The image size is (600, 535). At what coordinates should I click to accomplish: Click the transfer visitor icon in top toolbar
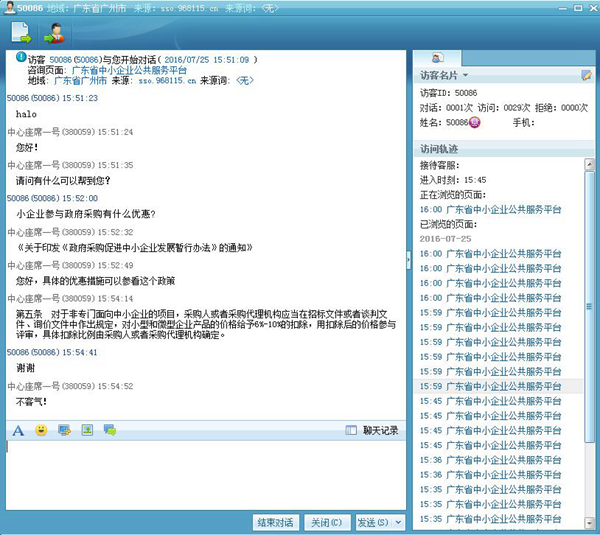(x=54, y=32)
